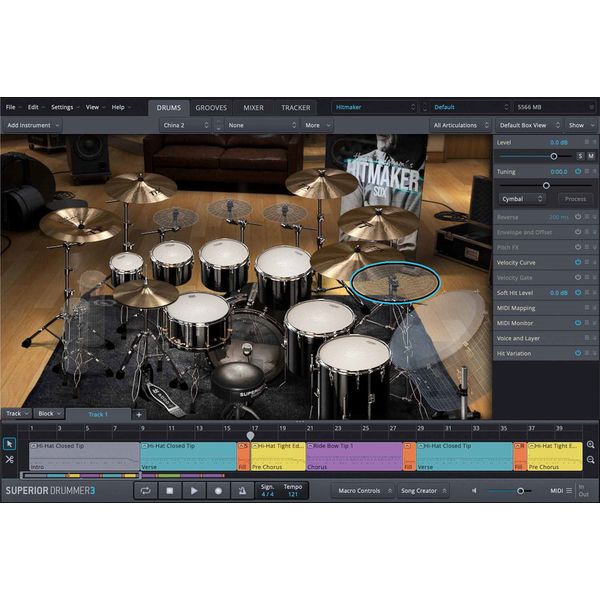The width and height of the screenshot is (600, 600).
Task: Open the Voice and Layer menu icon
Action: [x=587, y=338]
